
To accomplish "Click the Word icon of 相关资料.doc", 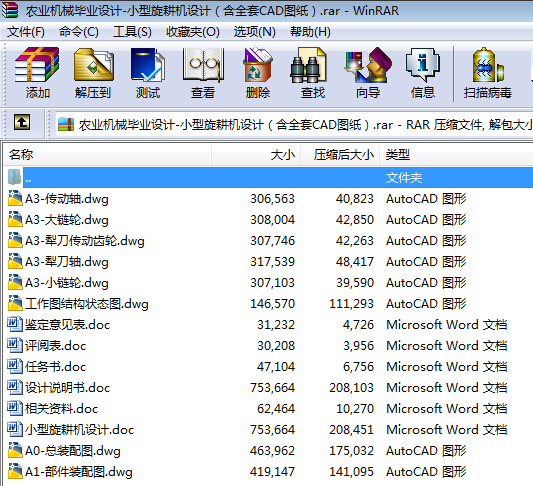I will pyautogui.click(x=15, y=408).
